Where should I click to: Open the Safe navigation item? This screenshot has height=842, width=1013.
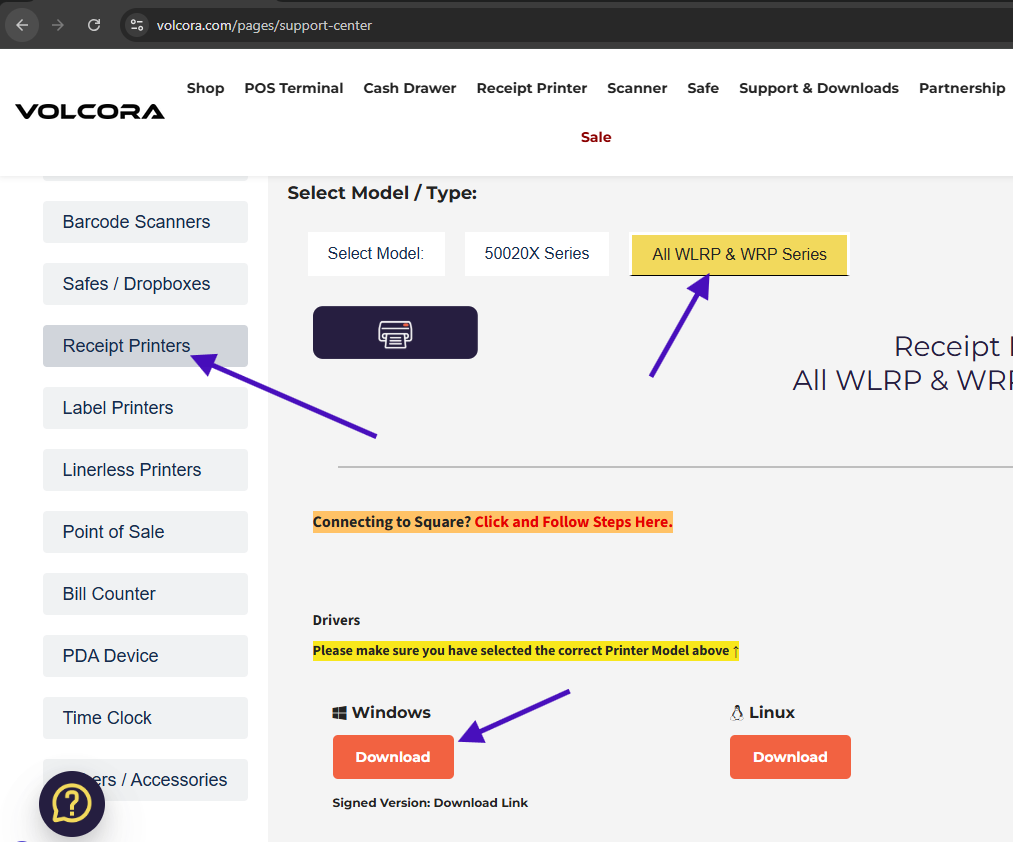point(703,88)
